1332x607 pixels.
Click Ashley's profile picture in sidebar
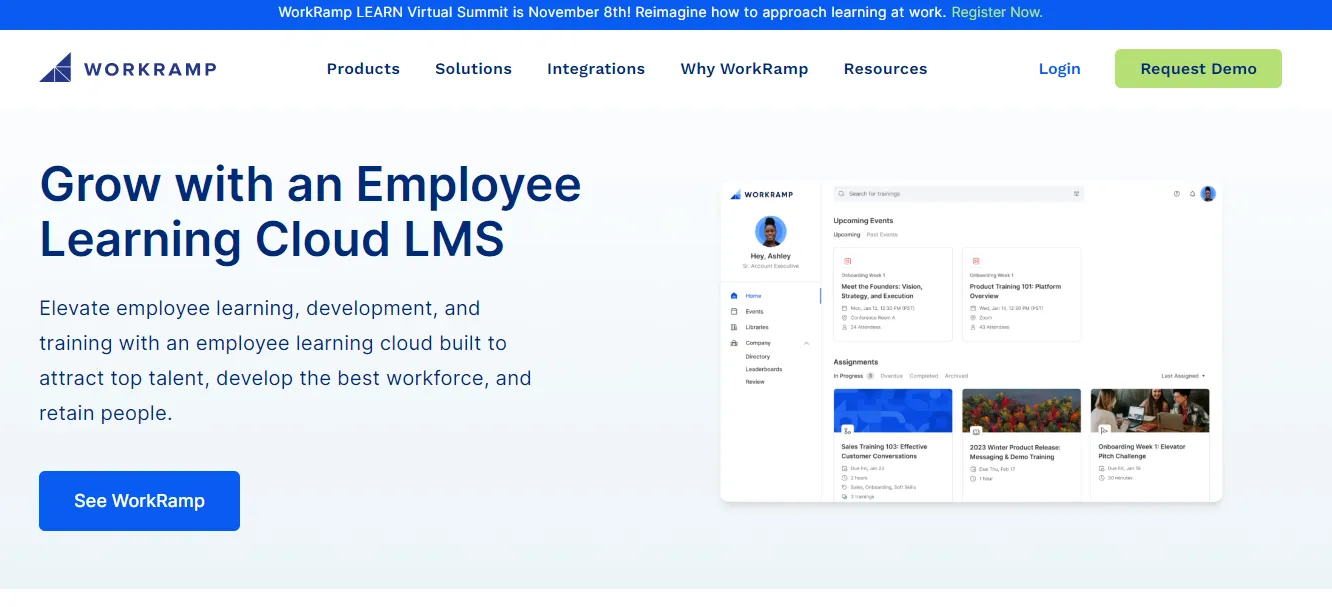tap(771, 232)
